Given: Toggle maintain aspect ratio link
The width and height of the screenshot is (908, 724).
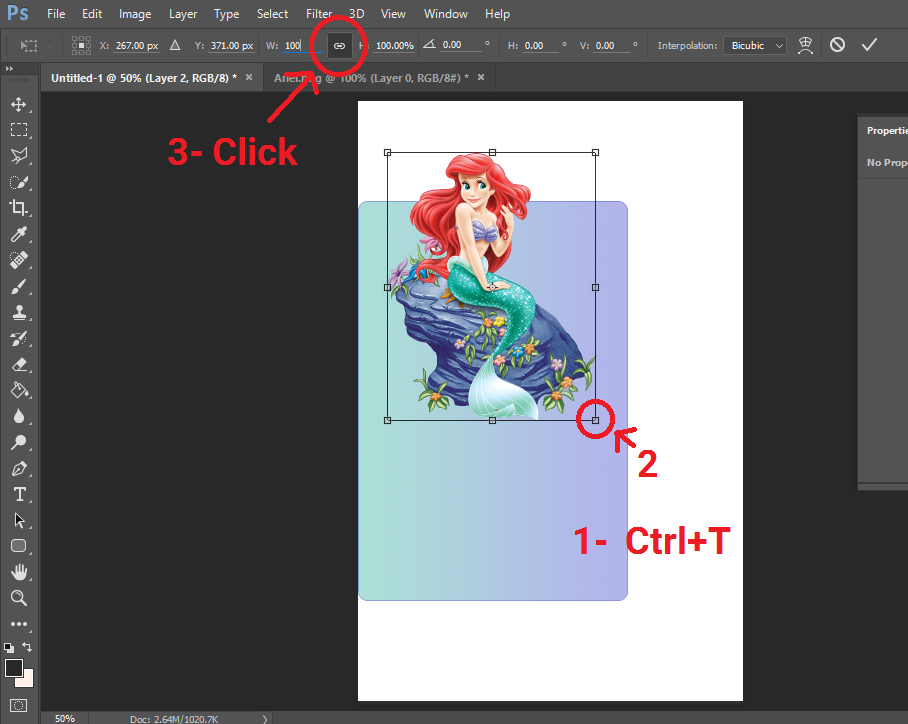Looking at the screenshot, I should tap(339, 45).
